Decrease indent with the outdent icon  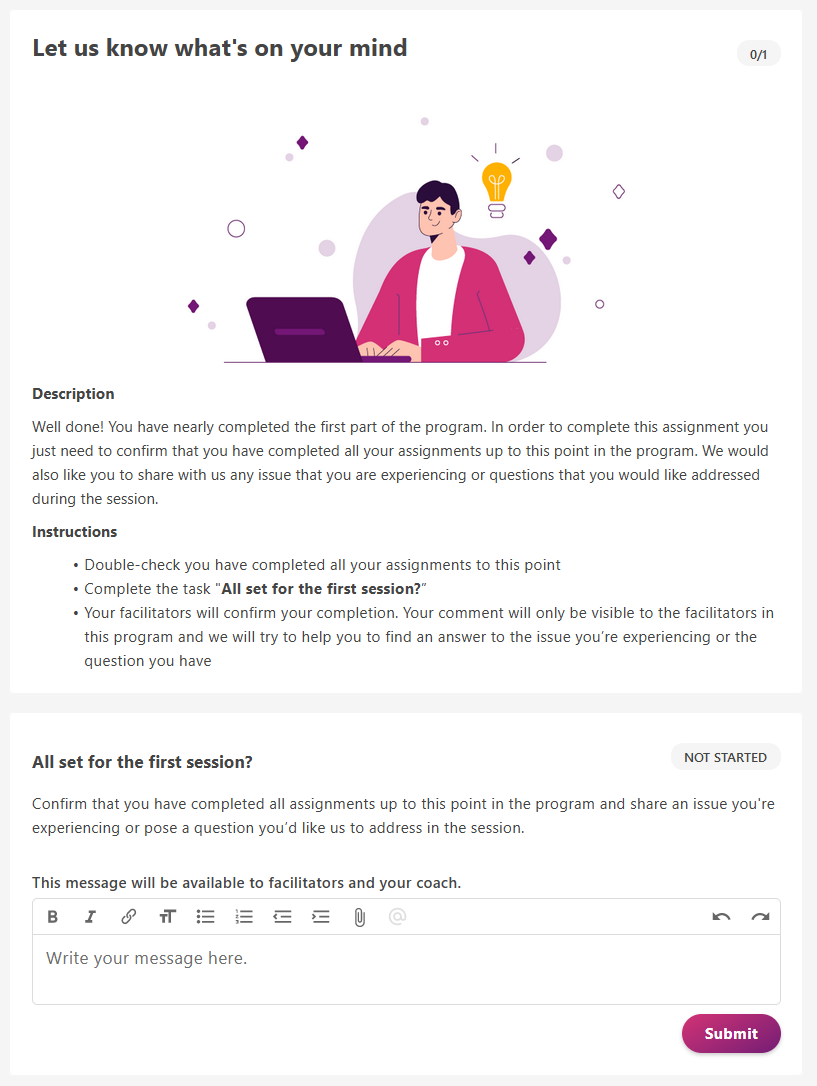282,917
